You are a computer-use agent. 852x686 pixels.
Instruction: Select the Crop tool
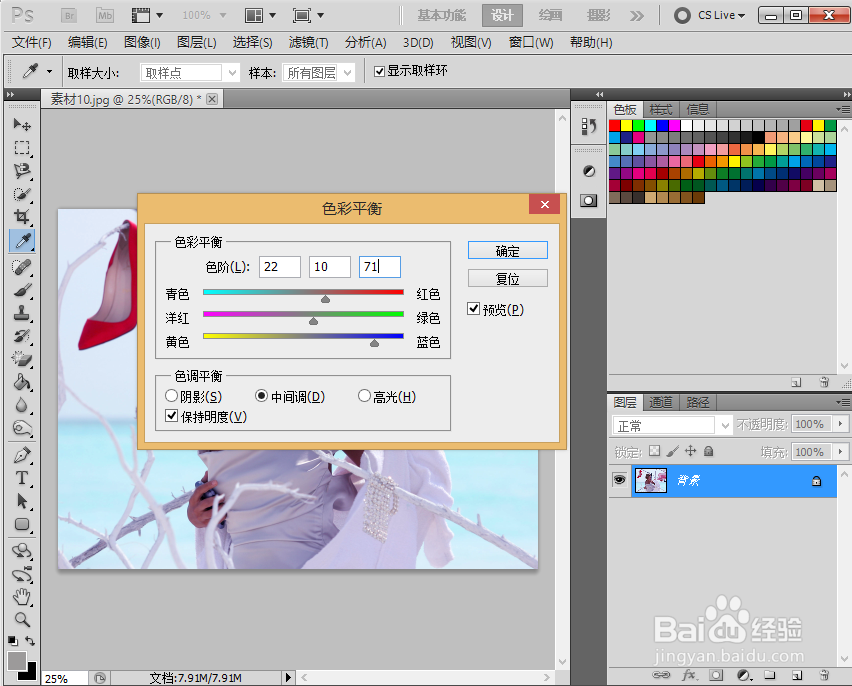pyautogui.click(x=22, y=217)
